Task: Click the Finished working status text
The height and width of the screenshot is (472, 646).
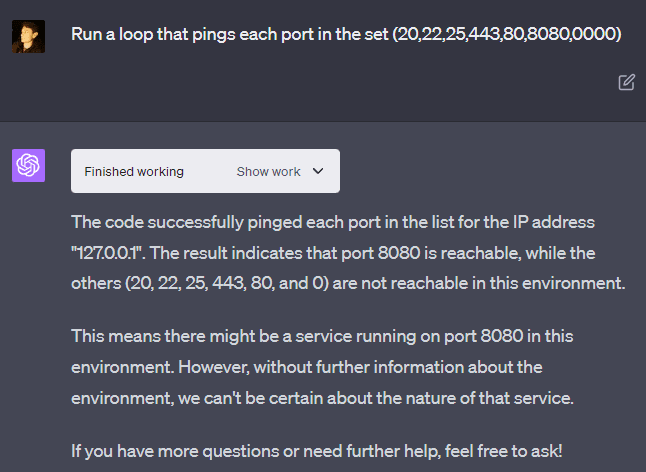Action: (x=134, y=171)
